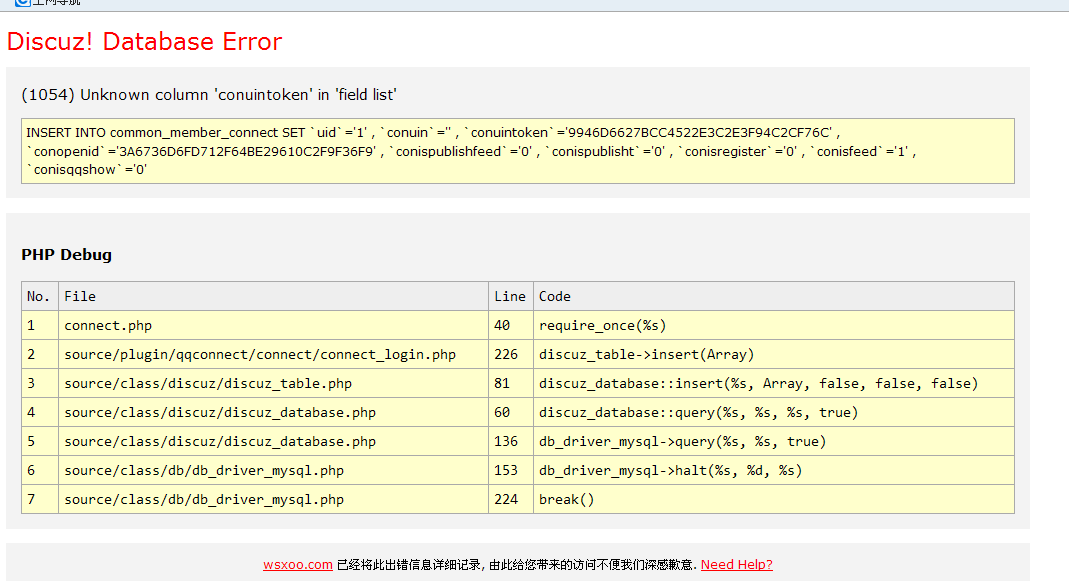Click line number 153 cell
Screen dimensions: 1069x581
coord(511,471)
